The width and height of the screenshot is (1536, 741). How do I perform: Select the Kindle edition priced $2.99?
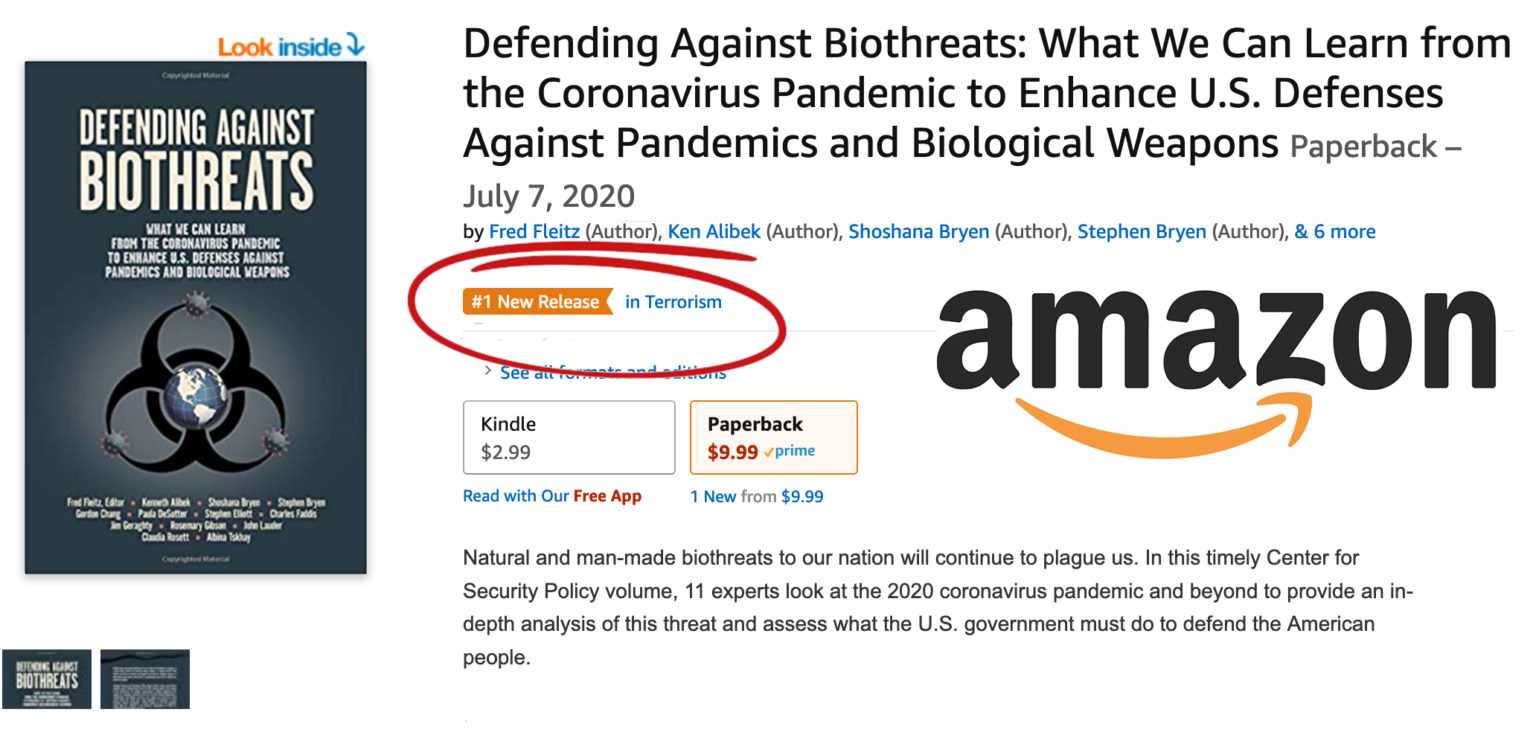point(569,437)
